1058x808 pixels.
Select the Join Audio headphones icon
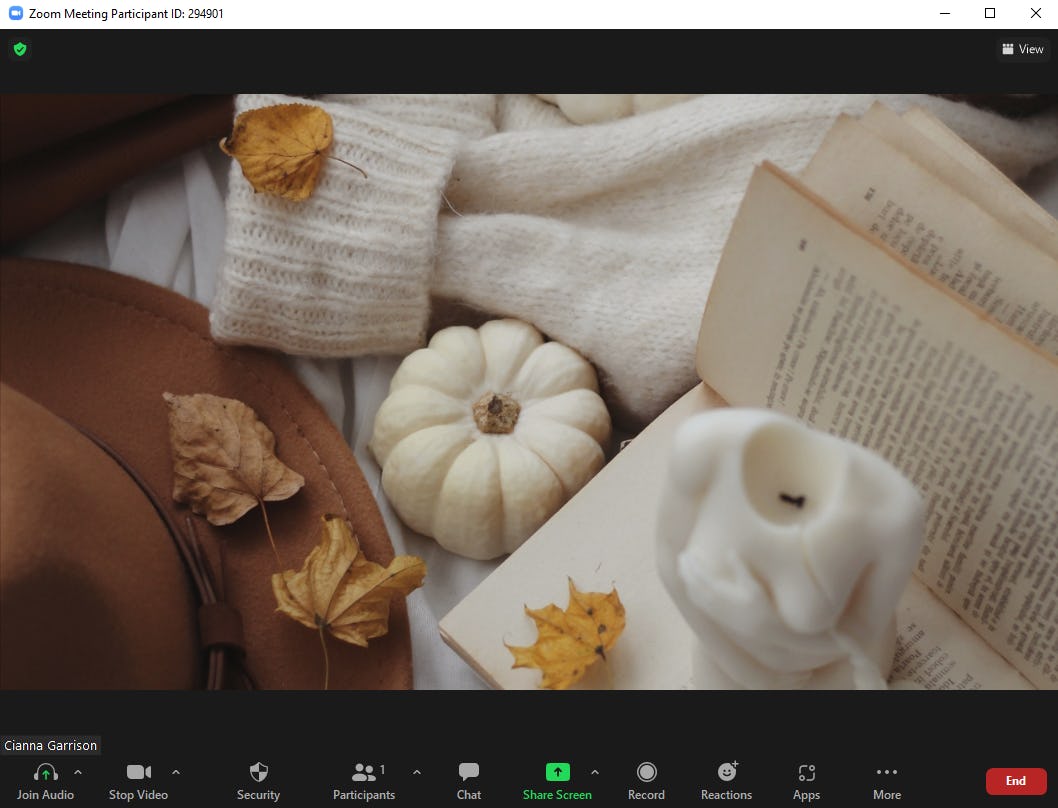tap(44, 771)
